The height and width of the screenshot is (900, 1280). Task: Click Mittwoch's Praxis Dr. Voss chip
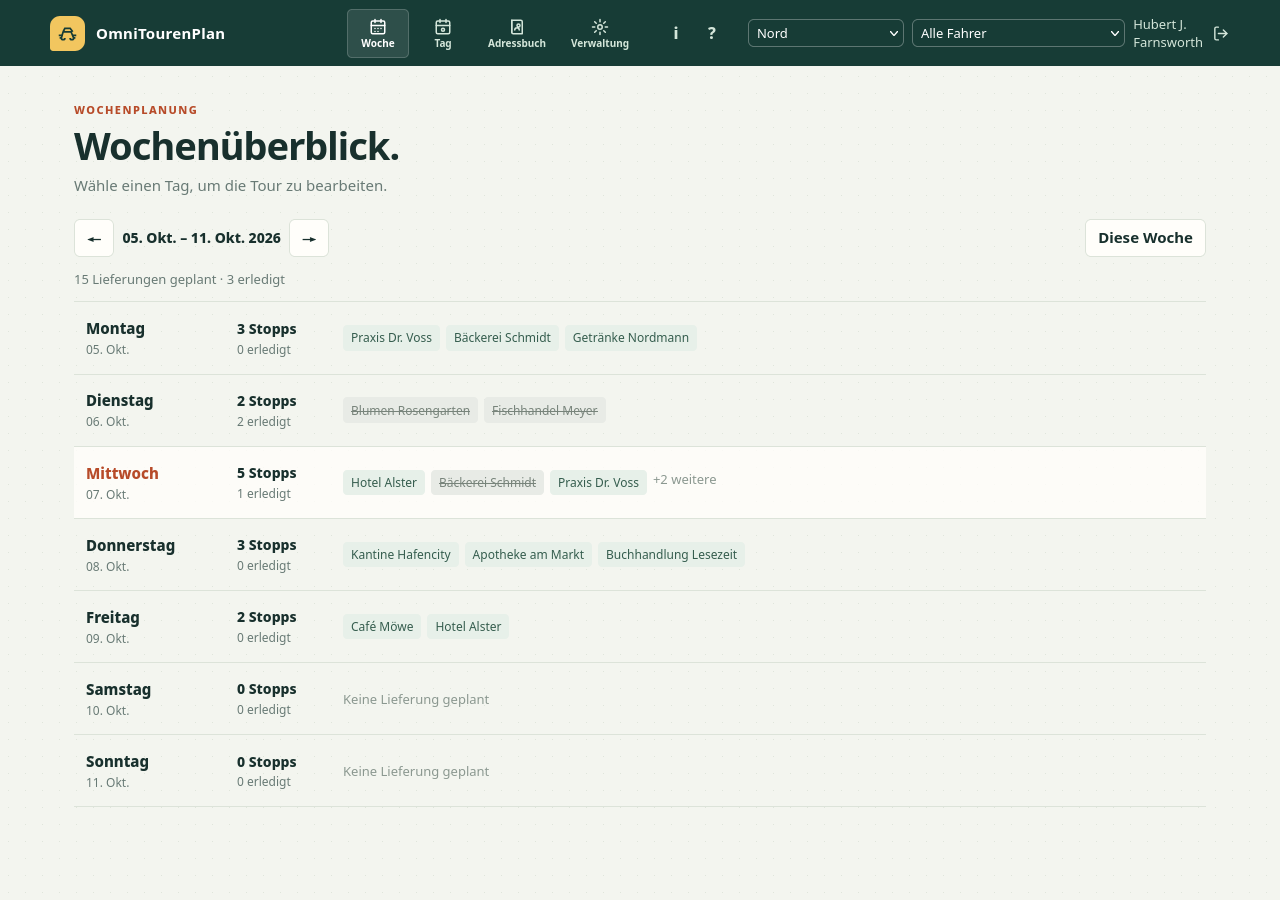pos(598,482)
